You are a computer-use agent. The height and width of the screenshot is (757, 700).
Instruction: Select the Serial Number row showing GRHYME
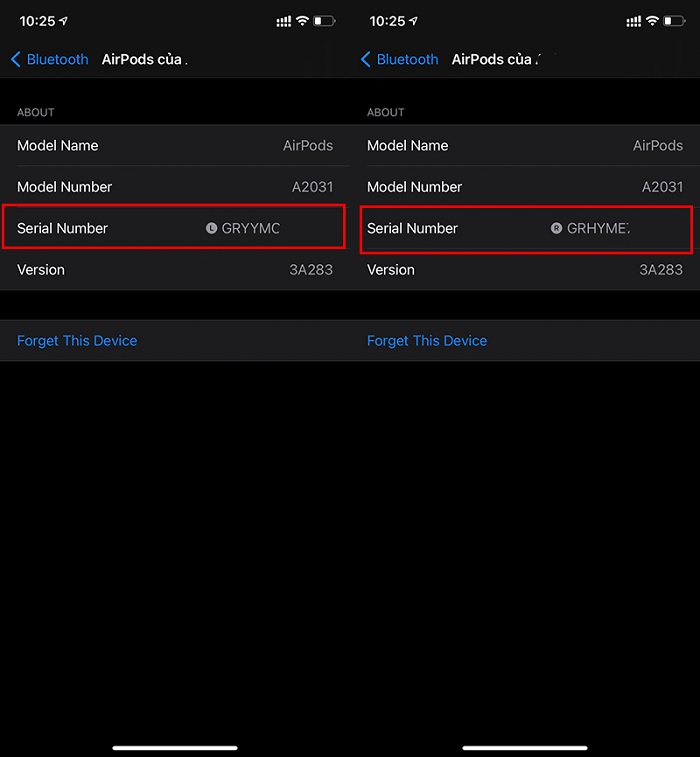pyautogui.click(x=525, y=228)
